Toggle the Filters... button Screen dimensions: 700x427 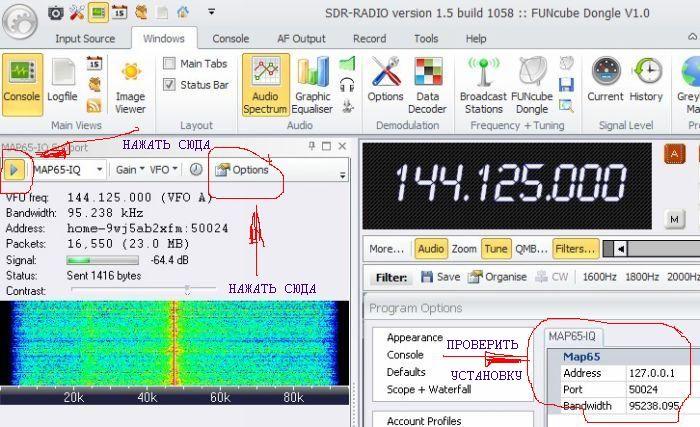tap(575, 249)
